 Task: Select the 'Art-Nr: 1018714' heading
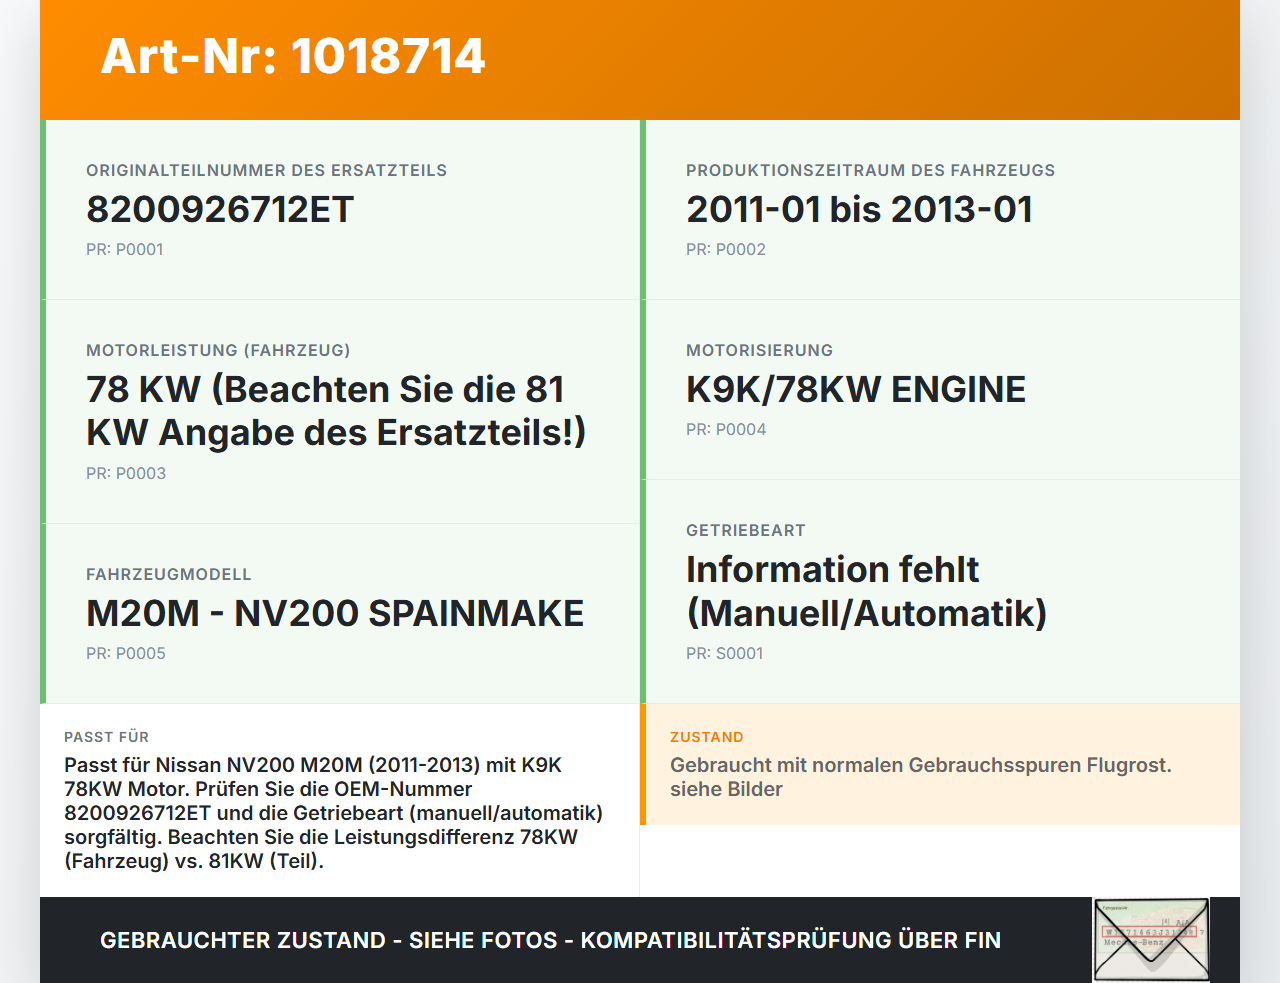(x=293, y=56)
